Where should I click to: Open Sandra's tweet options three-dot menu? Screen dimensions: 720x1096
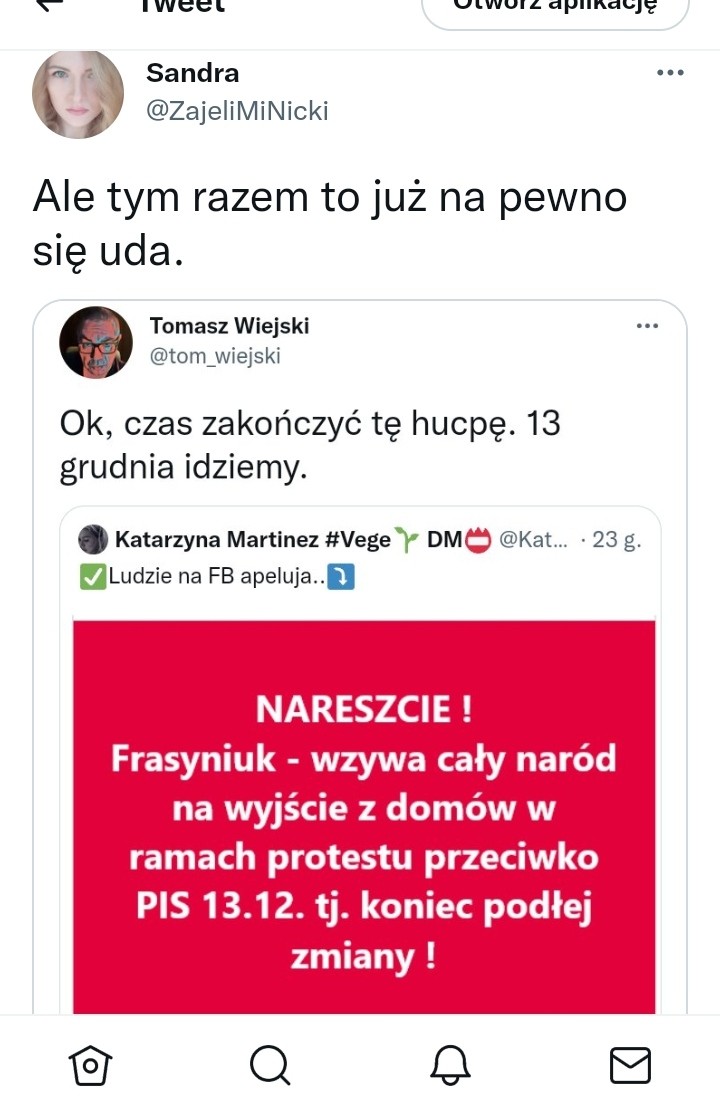(670, 73)
